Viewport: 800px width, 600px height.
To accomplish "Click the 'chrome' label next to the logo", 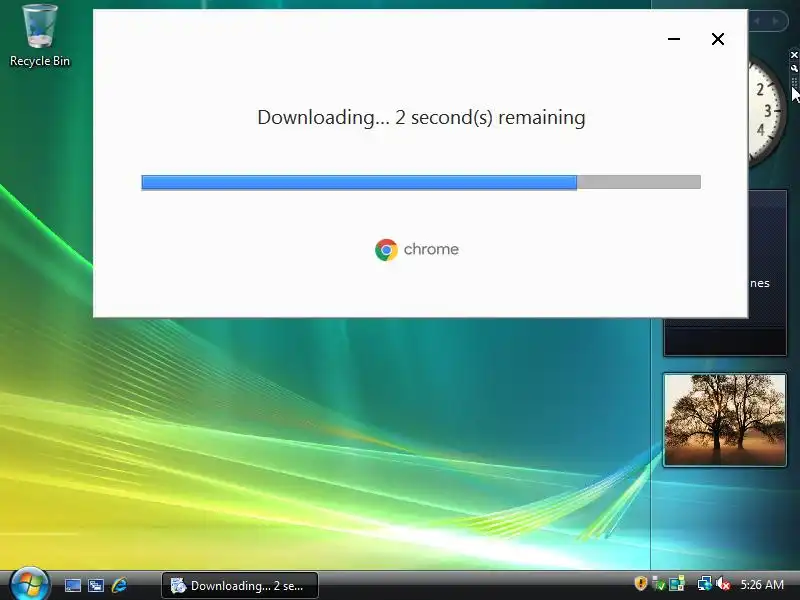I will [x=431, y=249].
